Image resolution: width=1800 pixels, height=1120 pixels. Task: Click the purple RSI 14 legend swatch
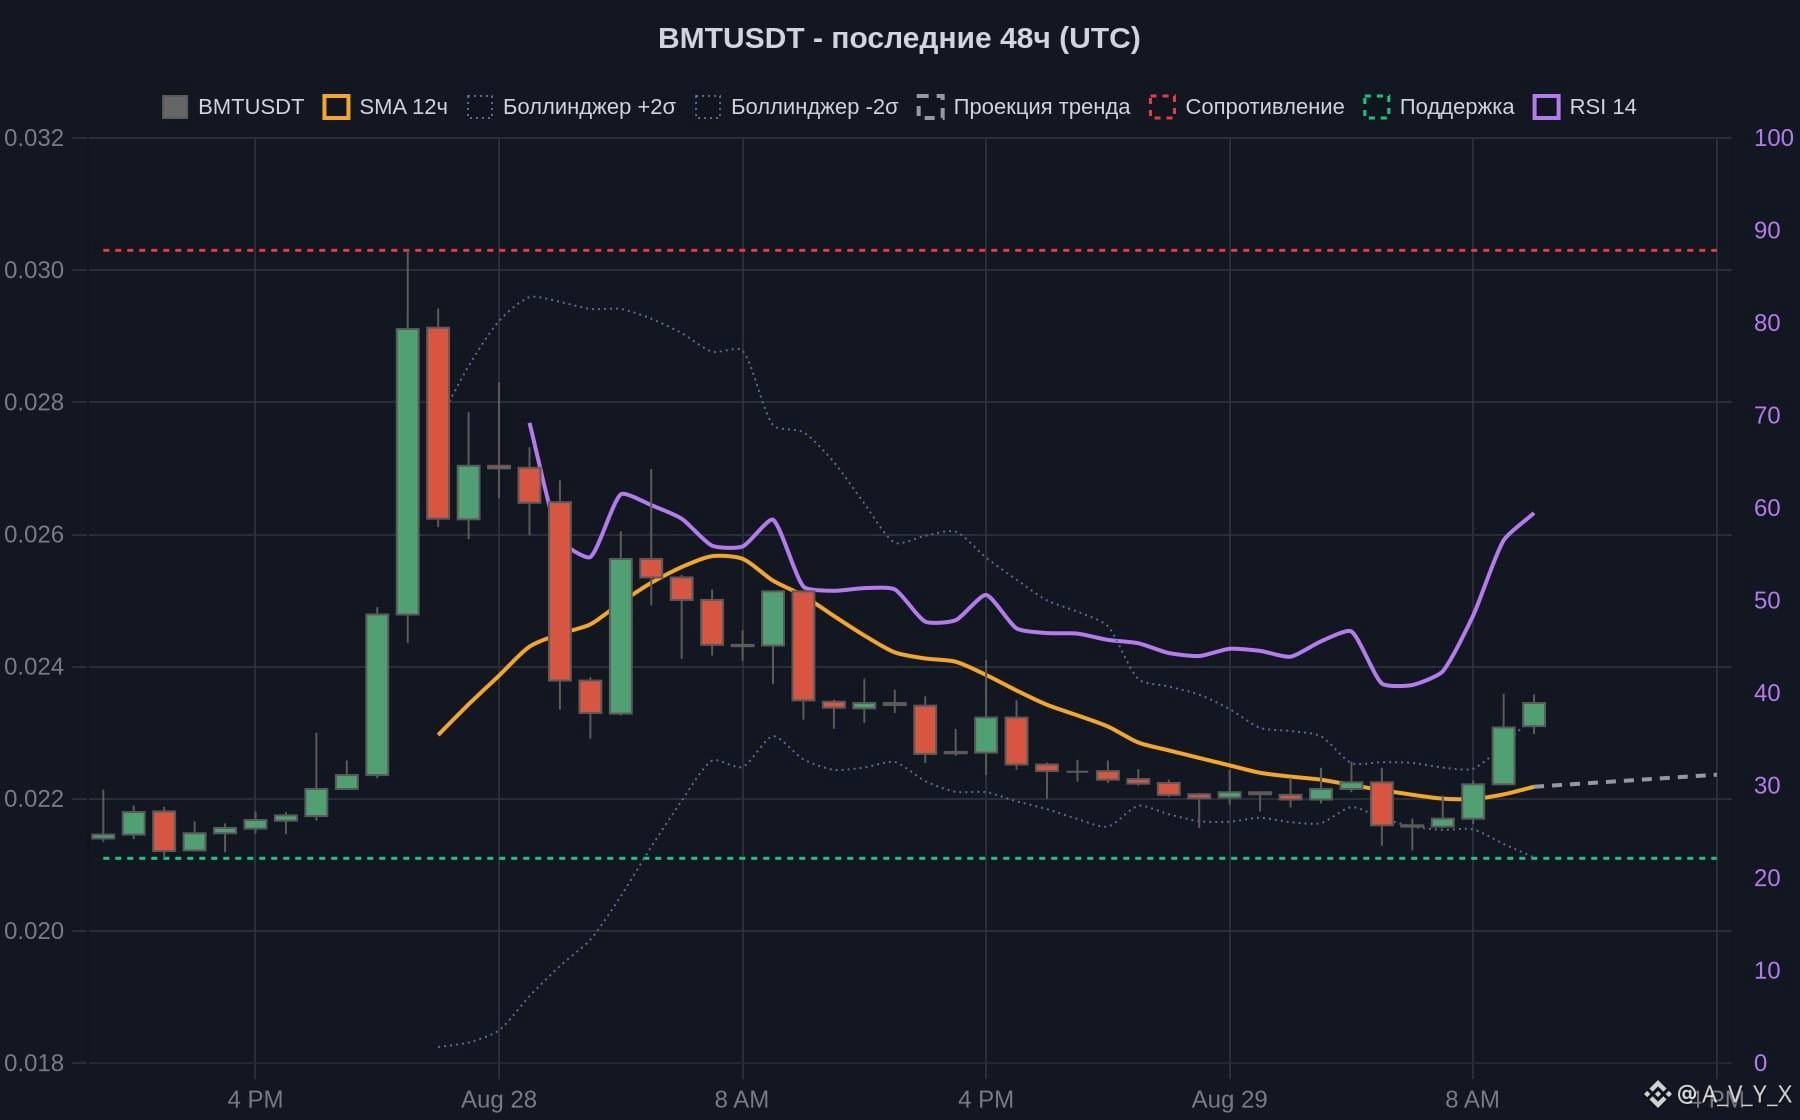(1547, 107)
